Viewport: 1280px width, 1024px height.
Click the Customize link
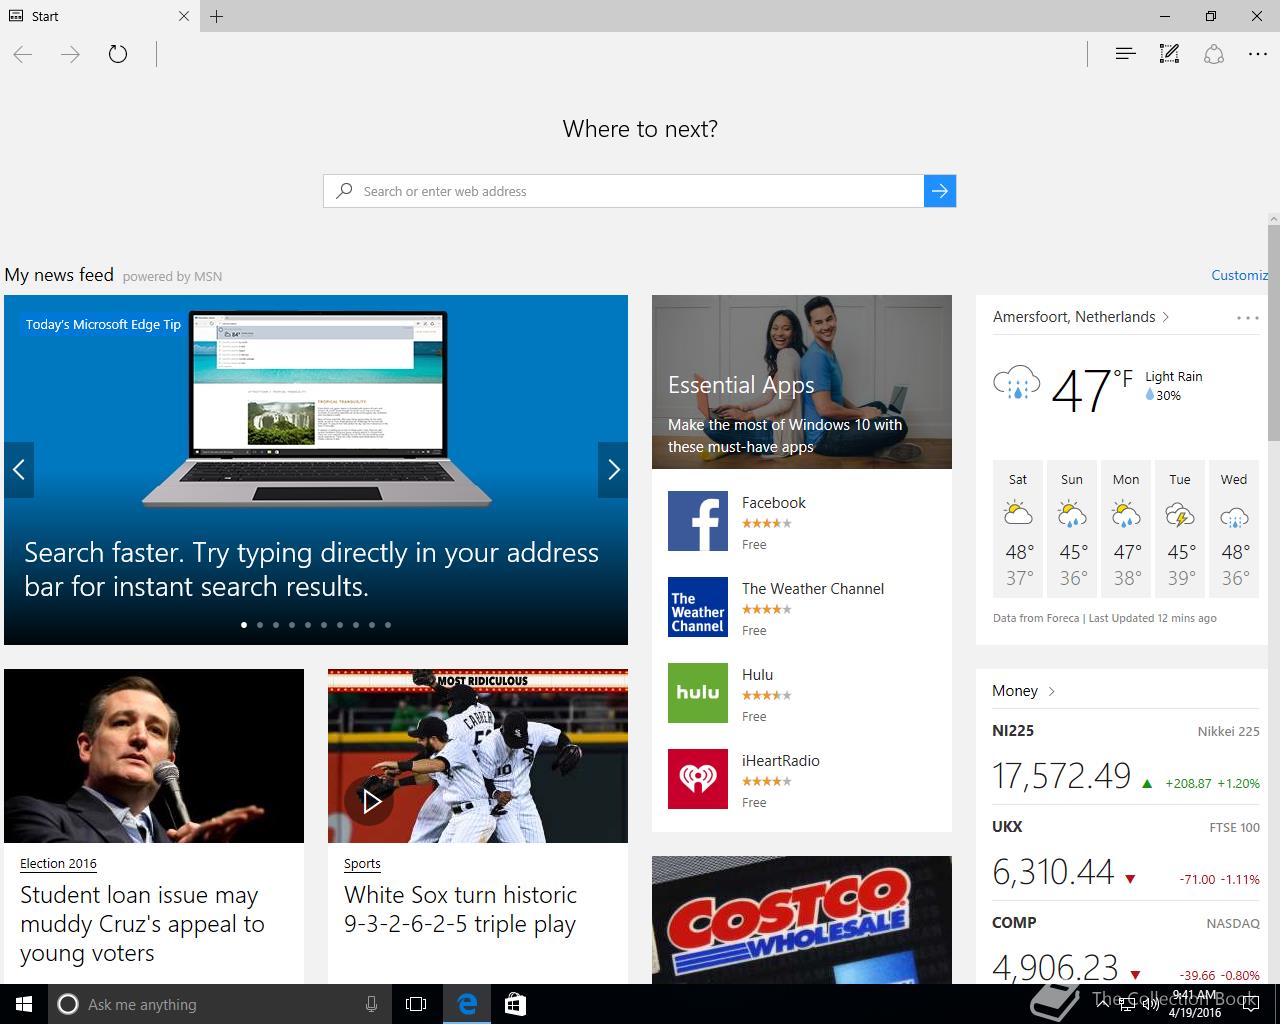tap(1239, 275)
